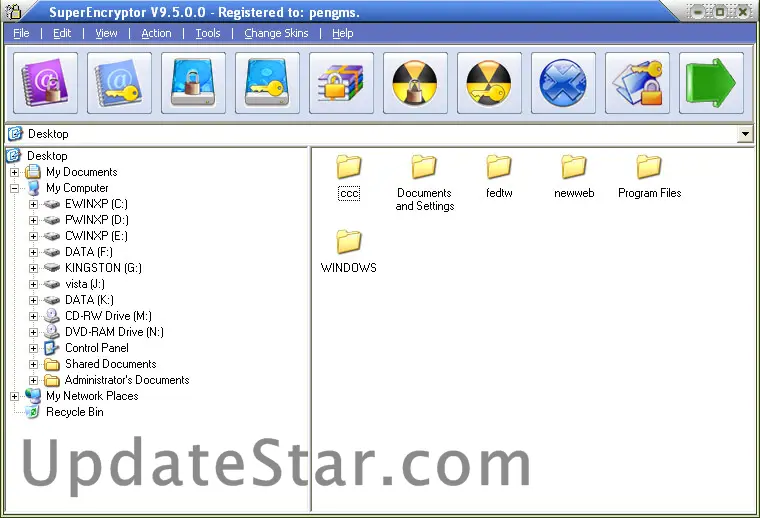Click the blue address book with key icon

[x=119, y=83]
